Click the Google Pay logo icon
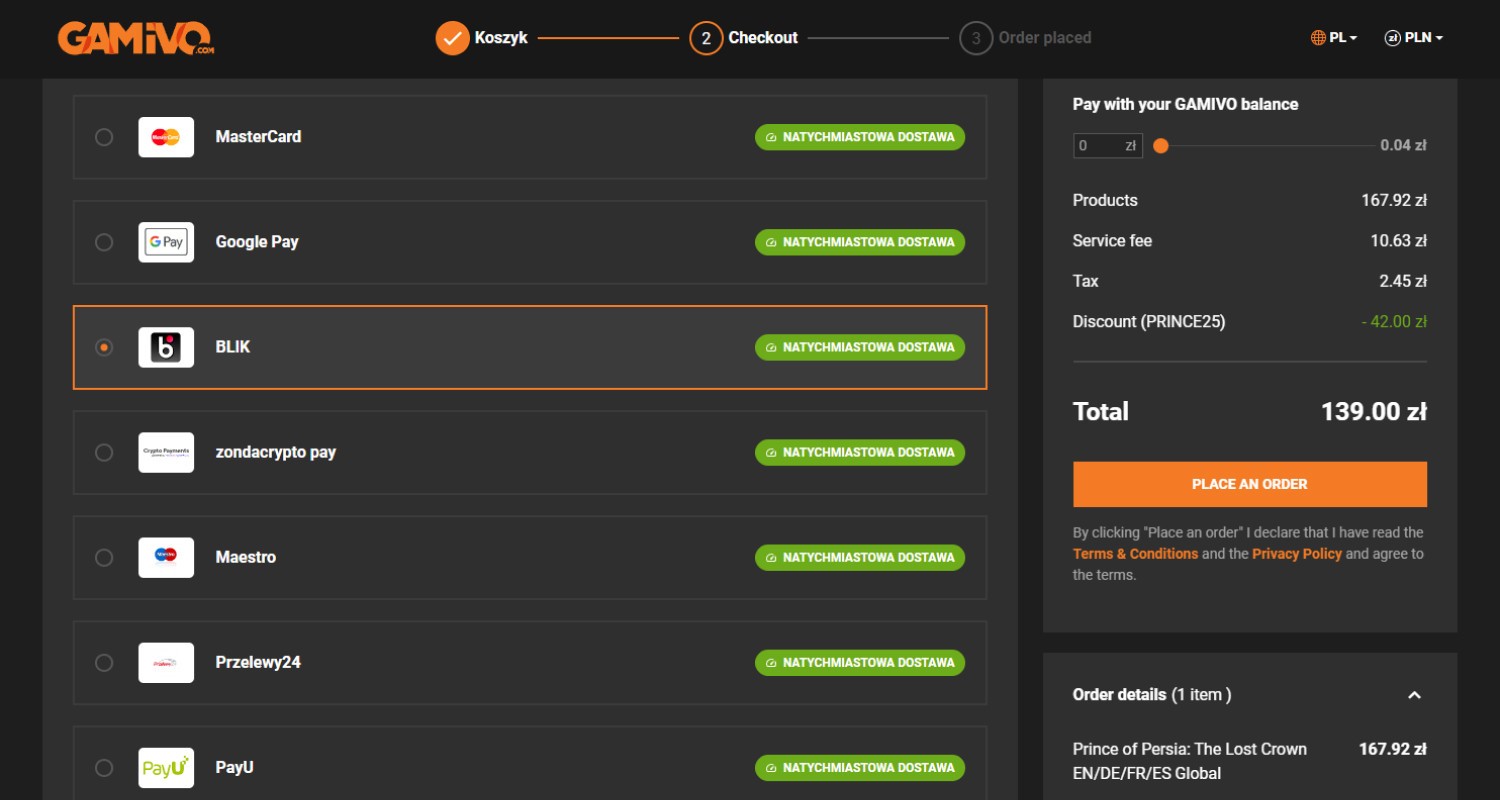The image size is (1500, 800). [x=166, y=242]
